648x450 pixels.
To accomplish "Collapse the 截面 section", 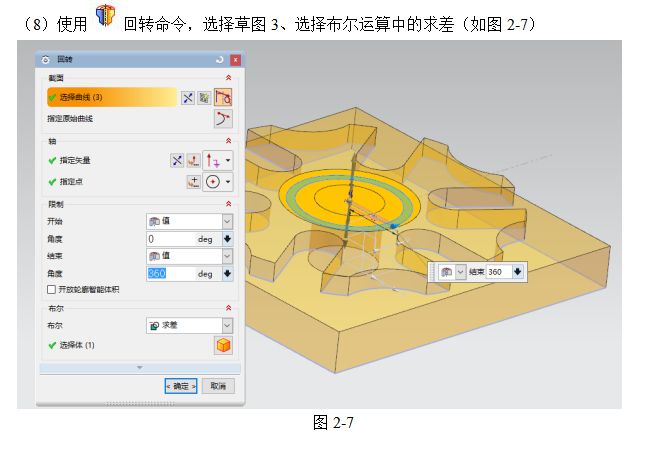I will (x=228, y=78).
